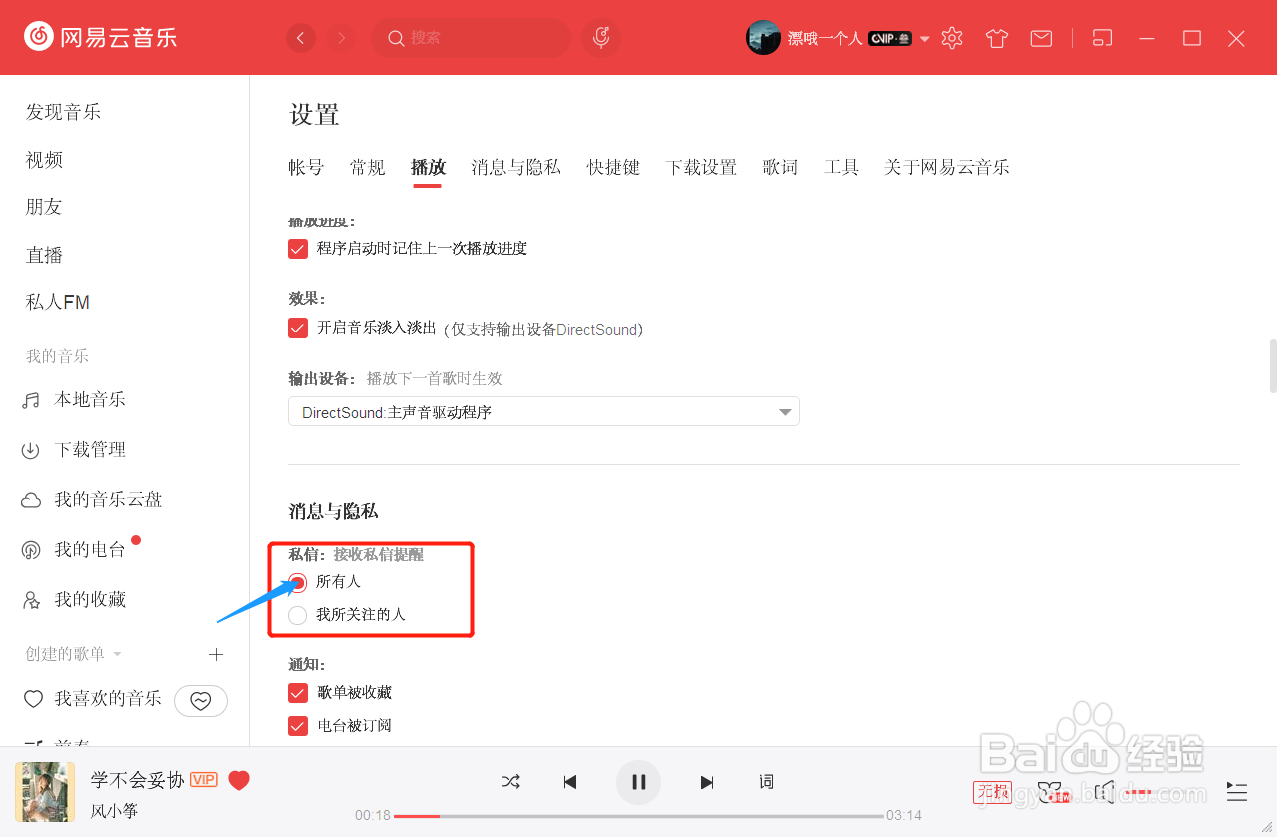Open the current playlist queue icon
The width and height of the screenshot is (1277, 837).
pos(1237,792)
